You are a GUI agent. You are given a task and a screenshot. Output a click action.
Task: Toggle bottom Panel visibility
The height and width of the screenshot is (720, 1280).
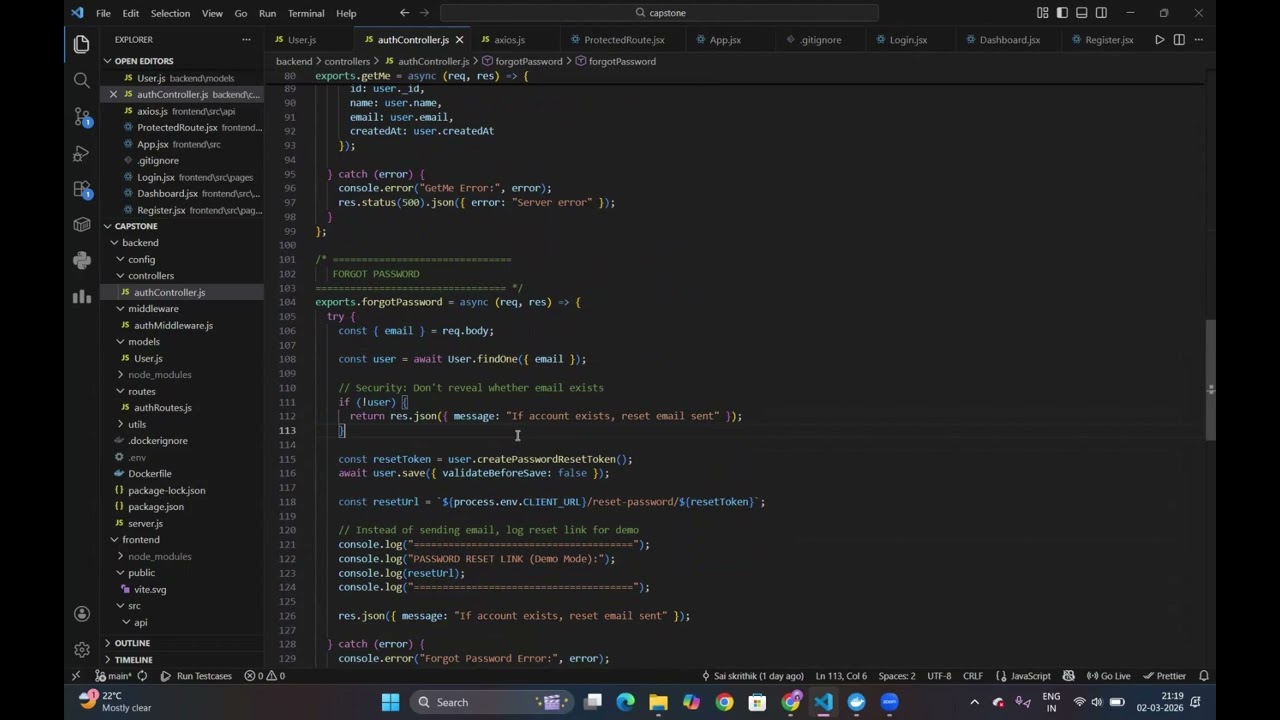(x=1082, y=13)
